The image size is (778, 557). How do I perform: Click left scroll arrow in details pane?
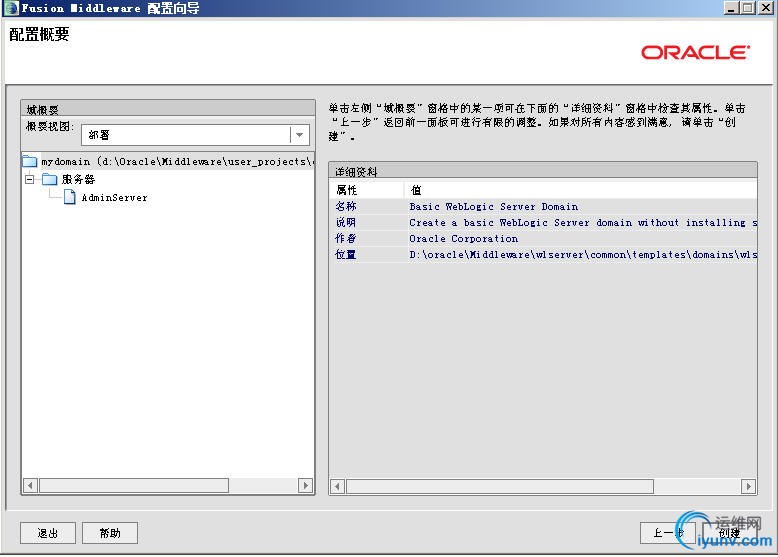point(338,487)
